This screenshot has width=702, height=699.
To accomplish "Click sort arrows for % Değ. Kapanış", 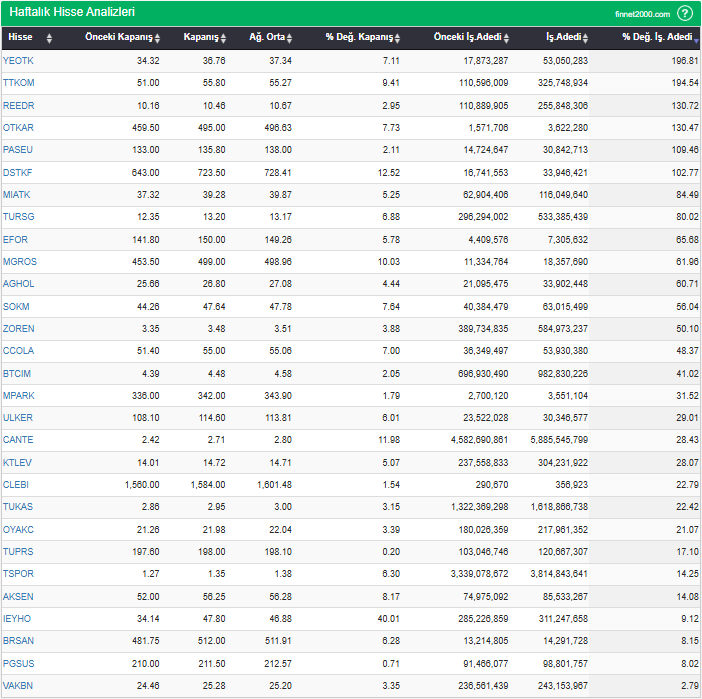I will 397,38.
